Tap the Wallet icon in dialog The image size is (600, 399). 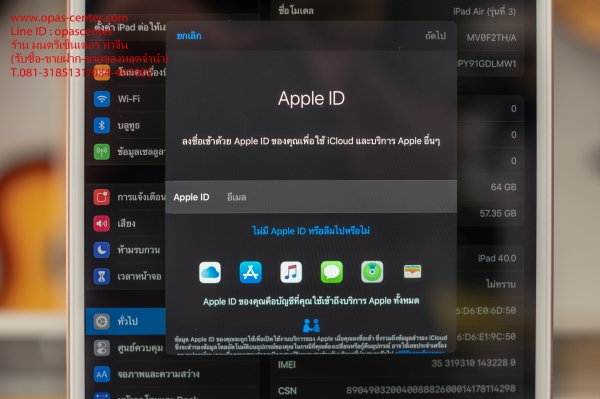pos(412,272)
